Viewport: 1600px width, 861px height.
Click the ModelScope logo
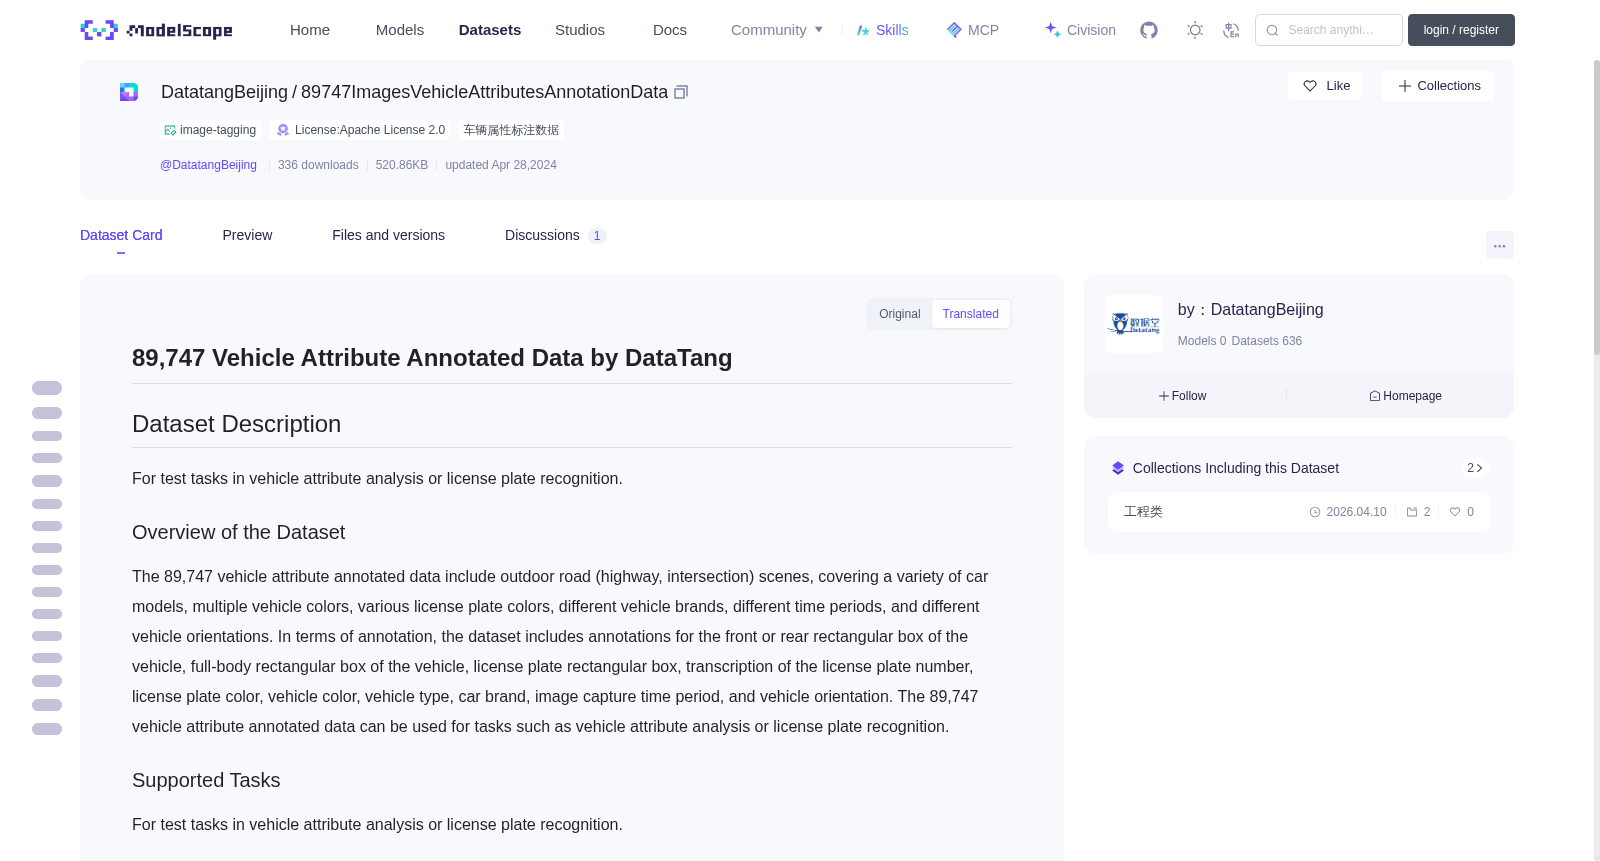coord(157,30)
